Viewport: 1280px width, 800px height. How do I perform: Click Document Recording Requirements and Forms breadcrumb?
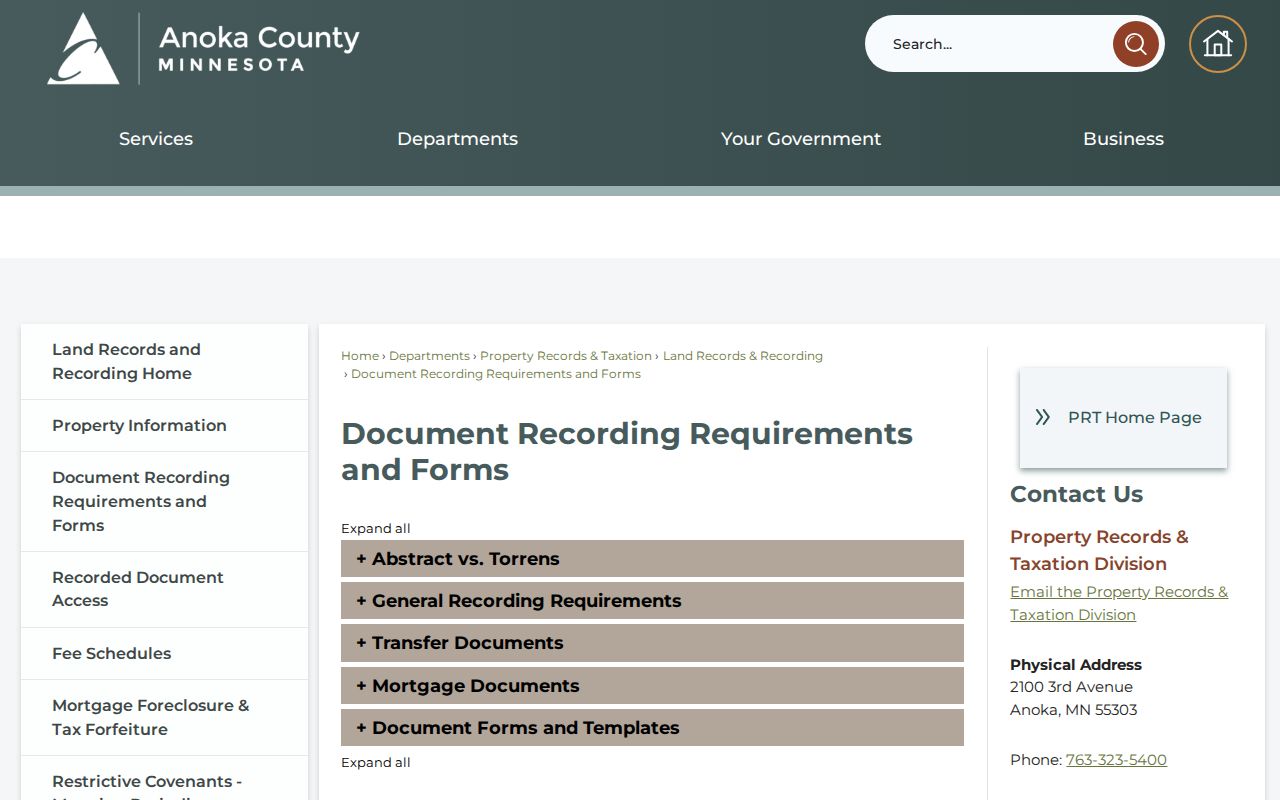(496, 374)
